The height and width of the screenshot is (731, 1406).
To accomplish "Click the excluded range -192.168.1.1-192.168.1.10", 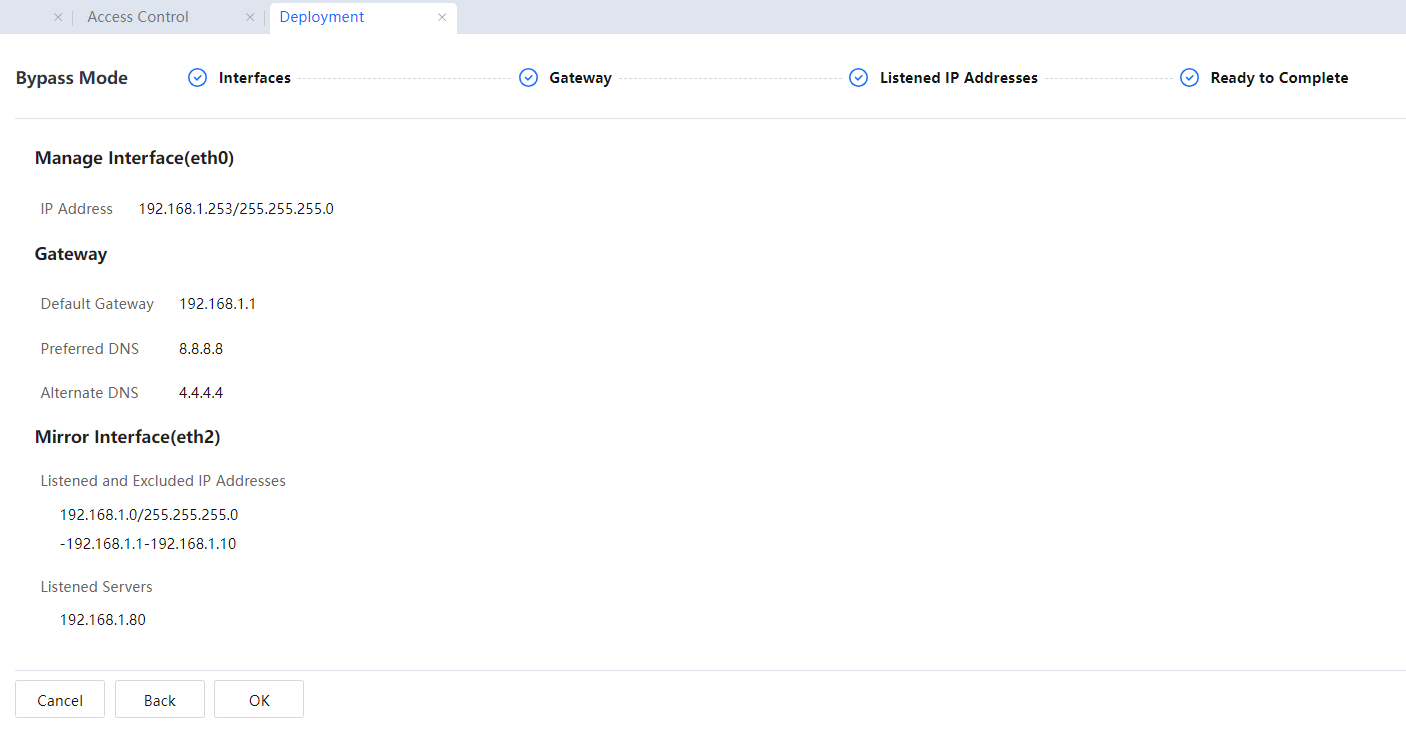I will point(148,544).
